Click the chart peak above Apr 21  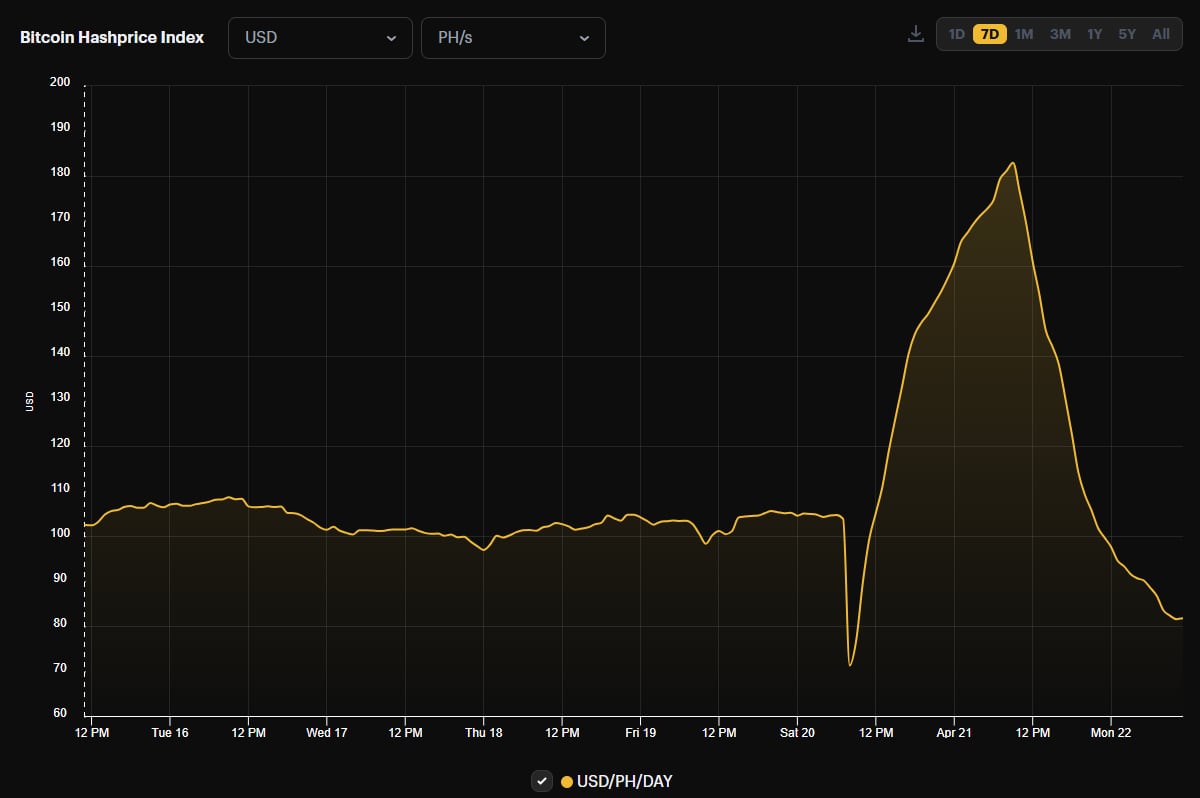point(1012,165)
